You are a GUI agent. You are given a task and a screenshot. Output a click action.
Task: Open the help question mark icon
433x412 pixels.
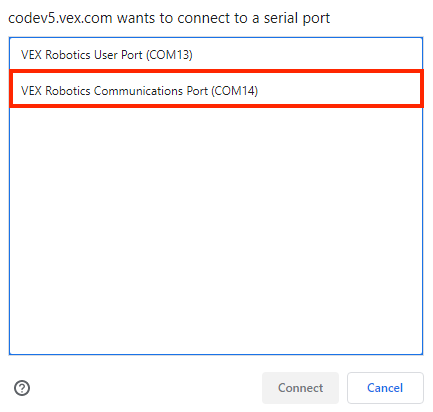[22, 388]
